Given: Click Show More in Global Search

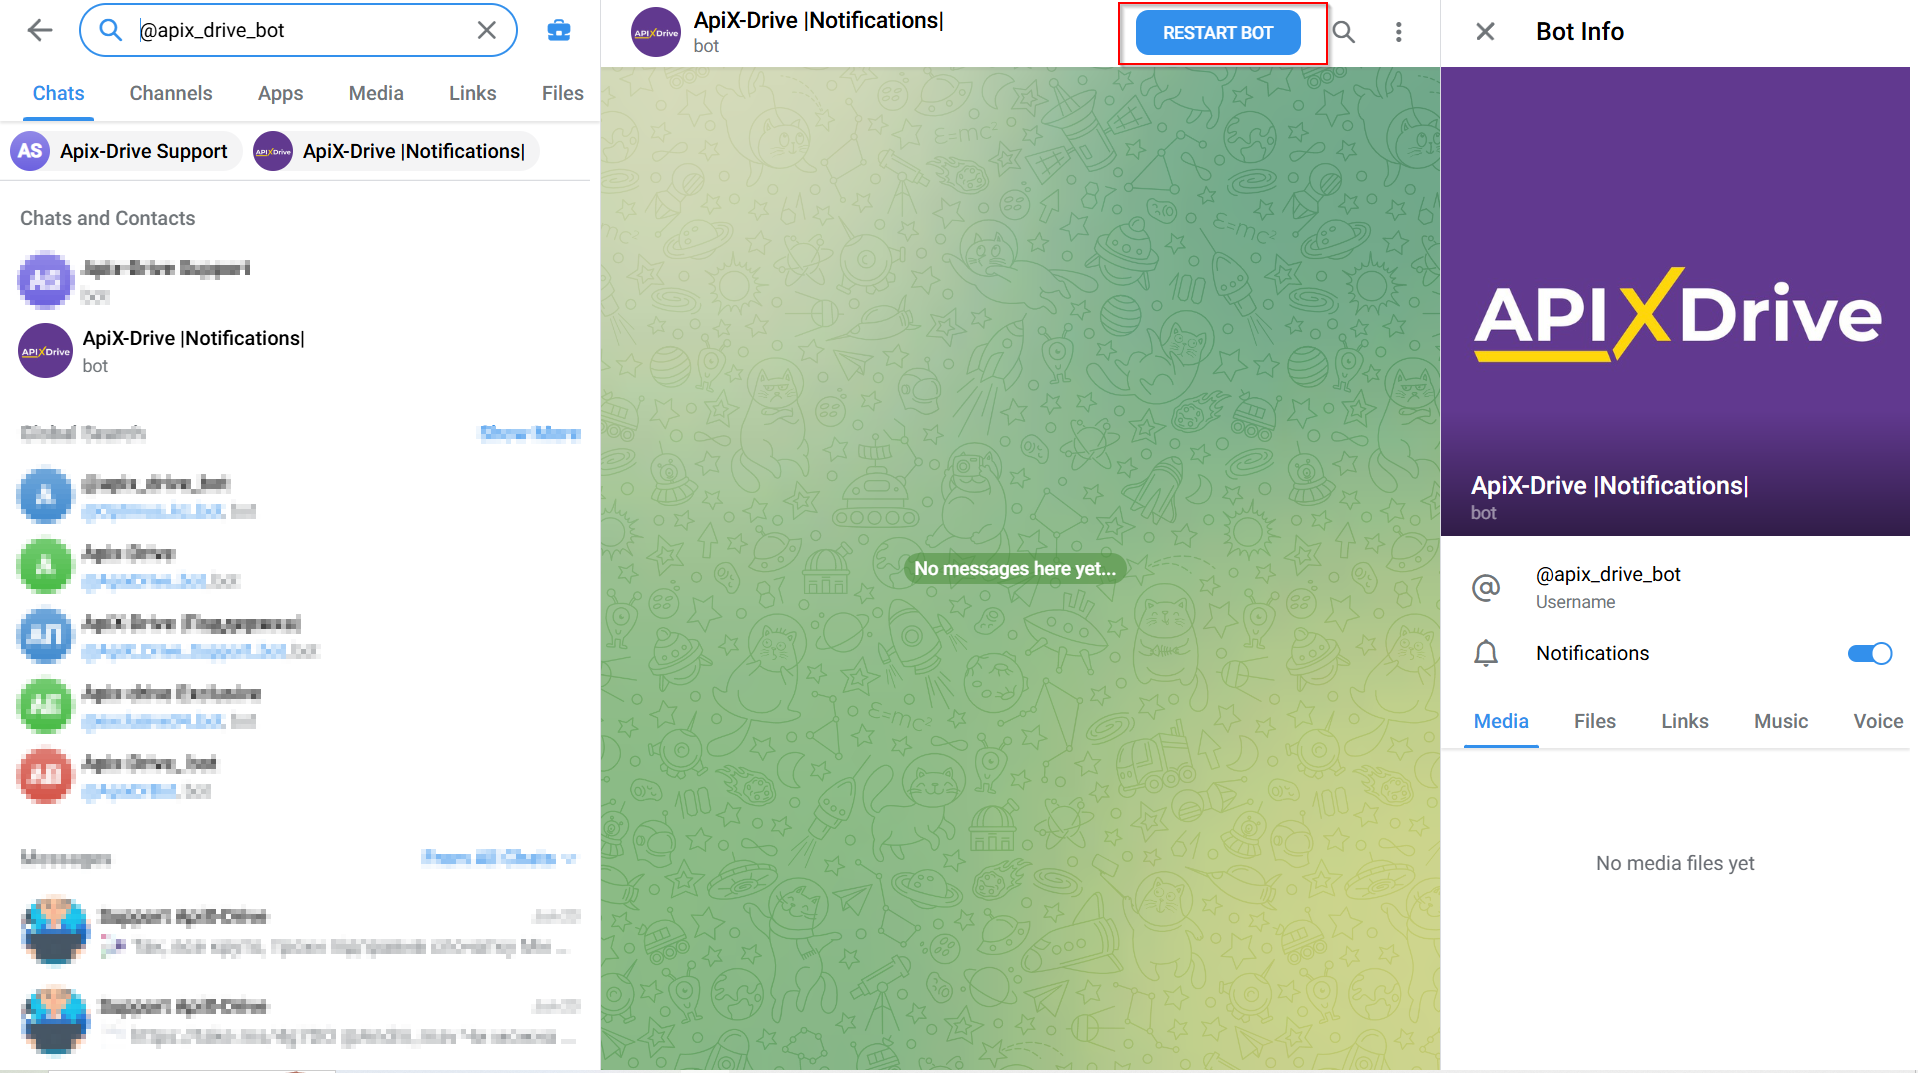Looking at the screenshot, I should tap(530, 433).
